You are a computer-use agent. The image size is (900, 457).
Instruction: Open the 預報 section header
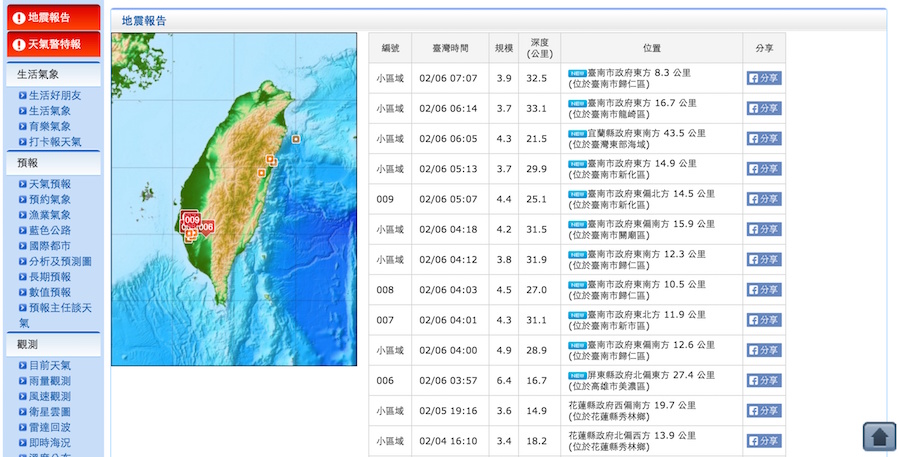53,163
